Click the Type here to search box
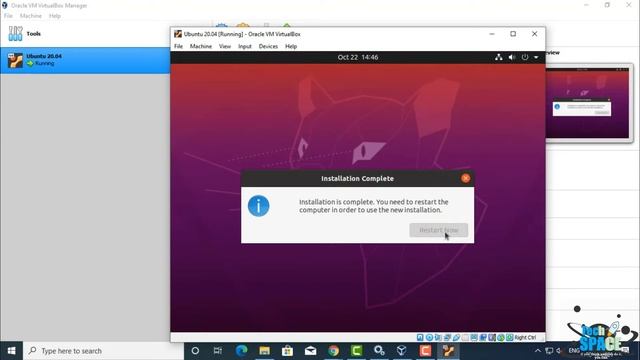 tap(104, 351)
